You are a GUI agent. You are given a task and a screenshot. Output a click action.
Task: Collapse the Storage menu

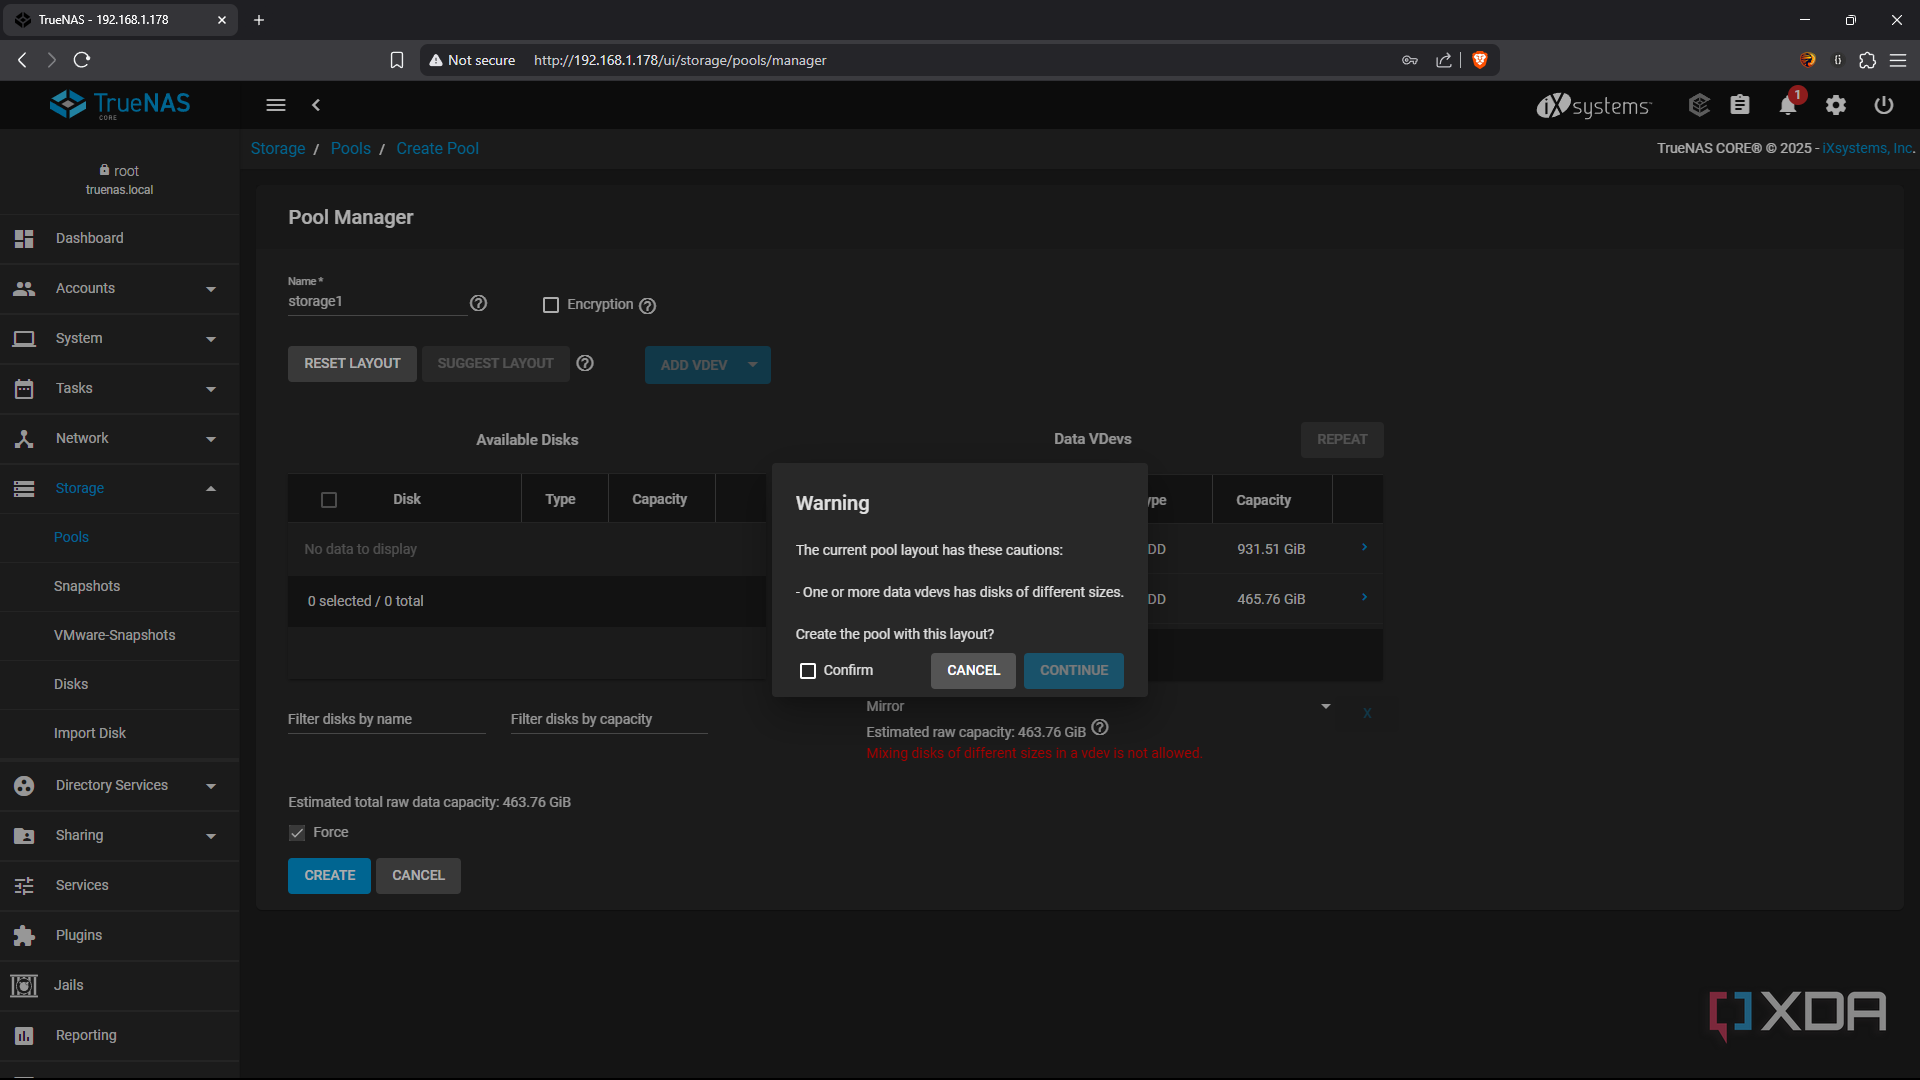[x=120, y=489]
